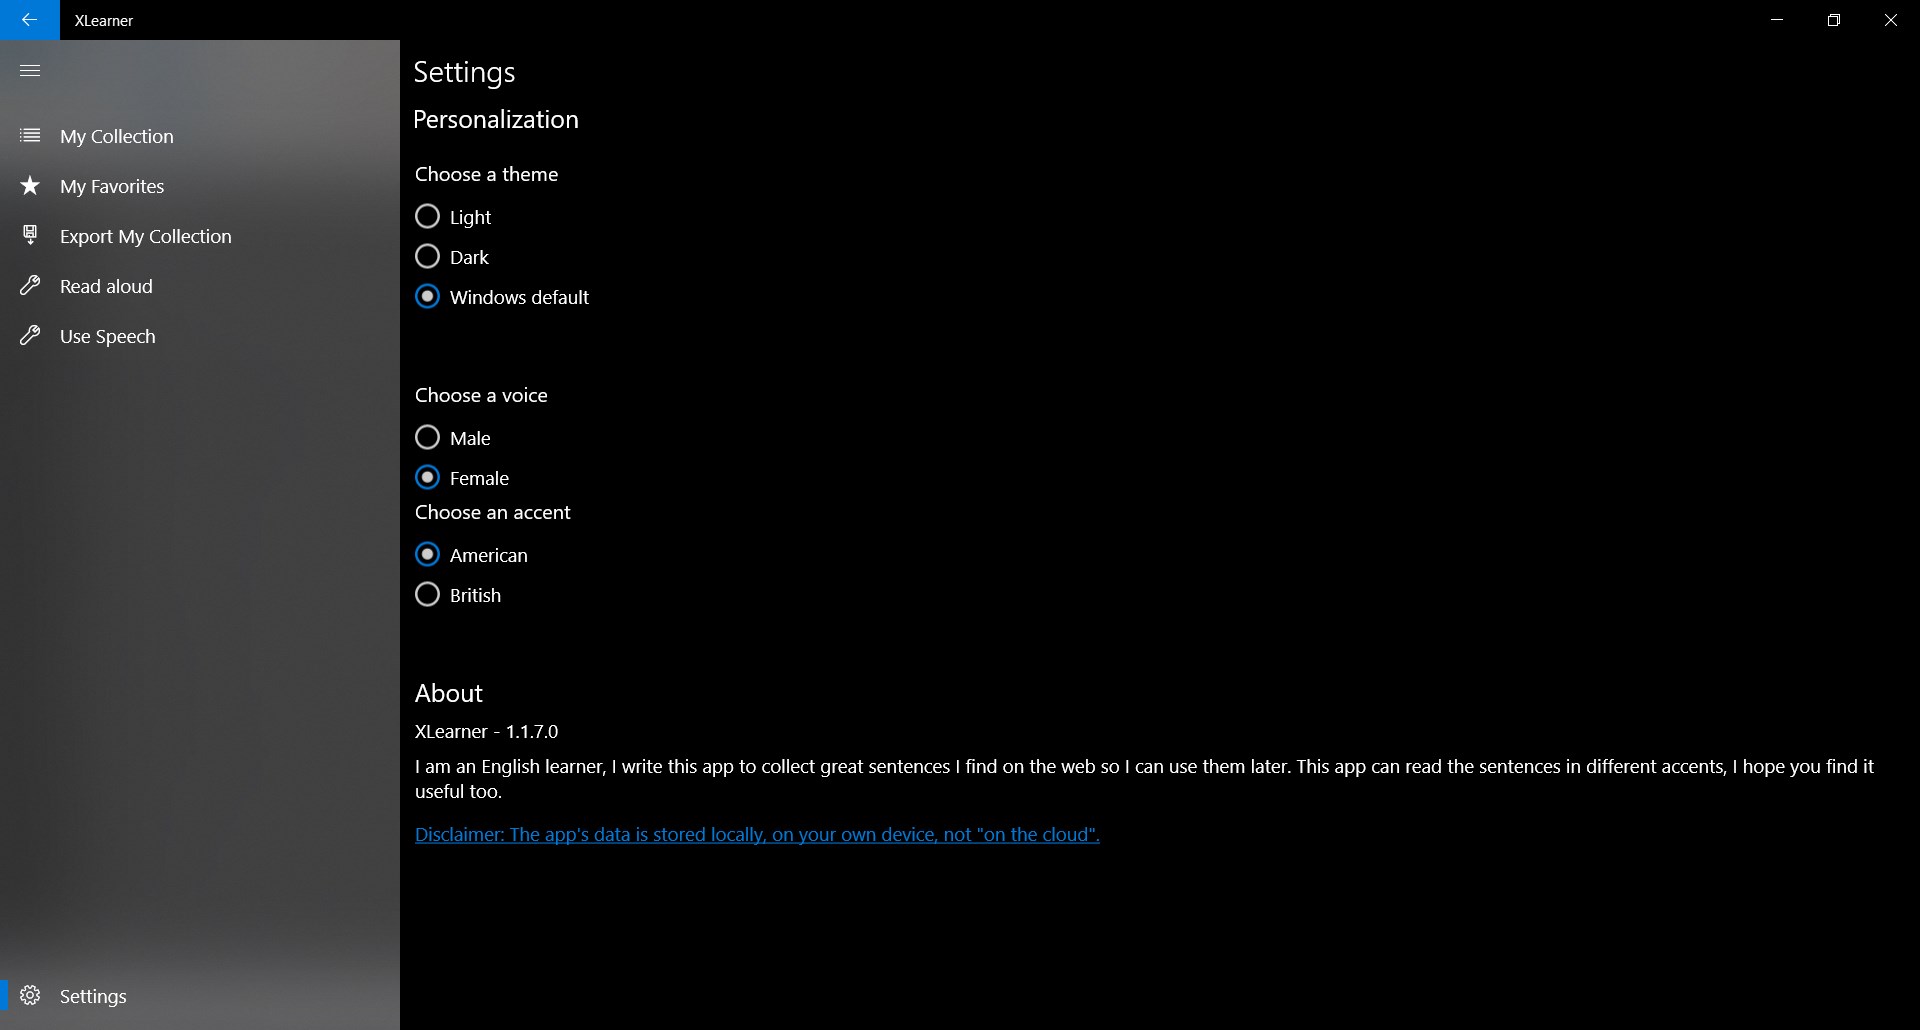Click the Settings gear icon
Screen dimensions: 1920x1030
pyautogui.click(x=30, y=996)
